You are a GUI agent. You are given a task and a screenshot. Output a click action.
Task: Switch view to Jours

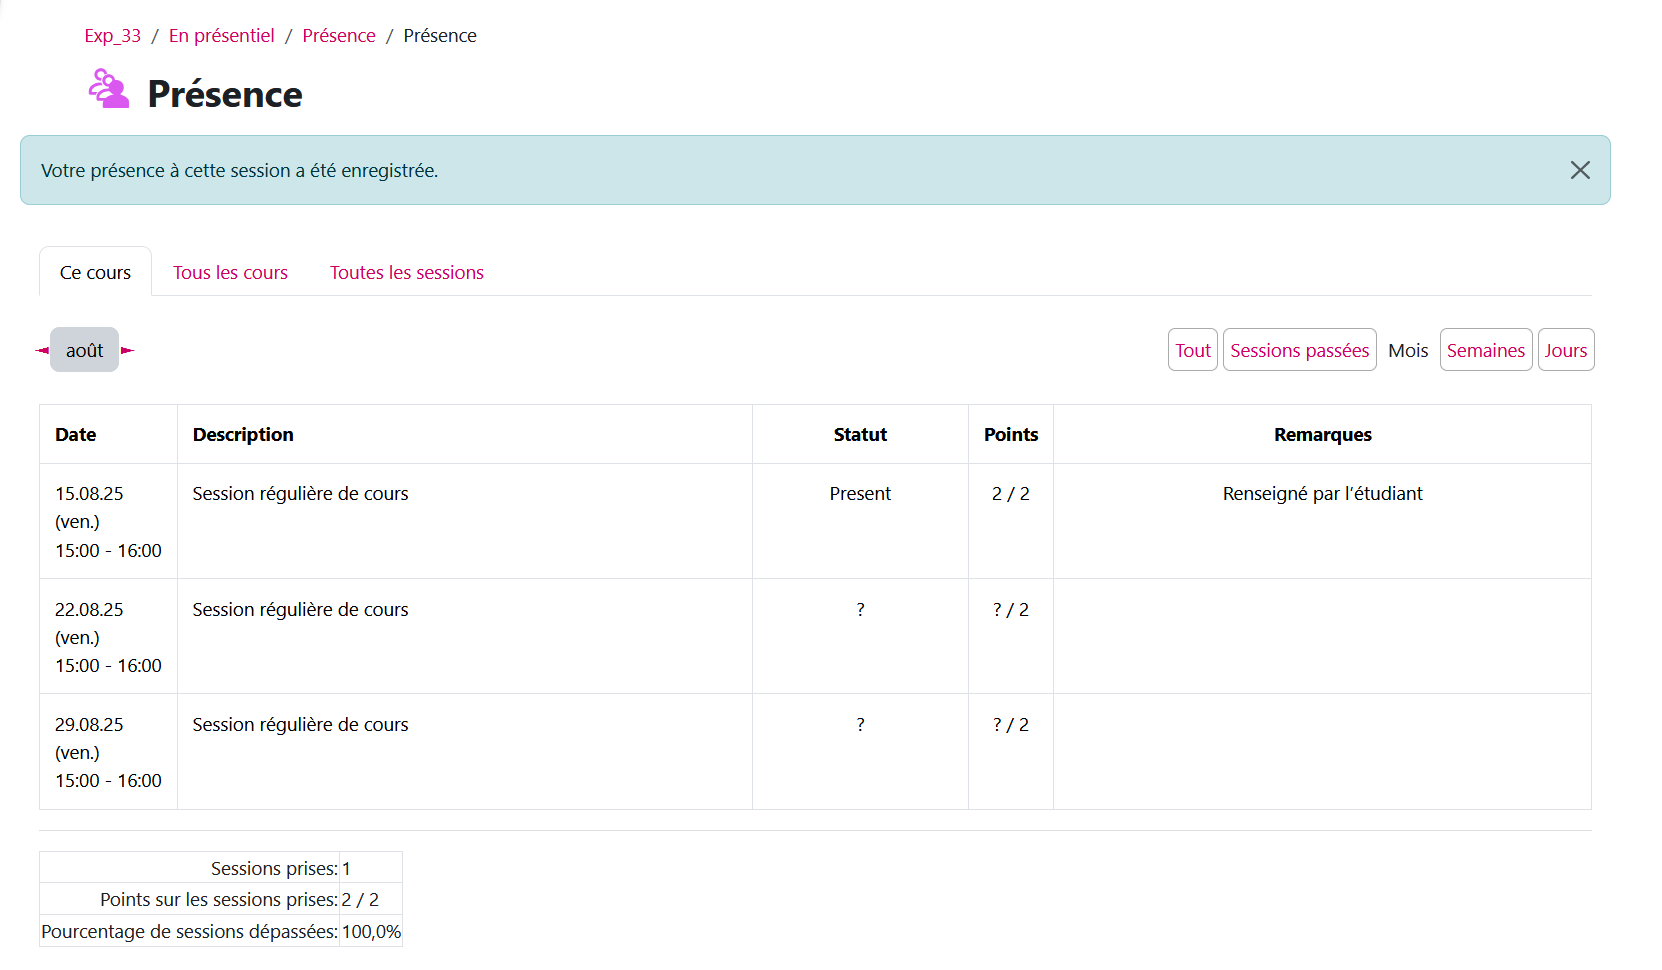point(1565,351)
